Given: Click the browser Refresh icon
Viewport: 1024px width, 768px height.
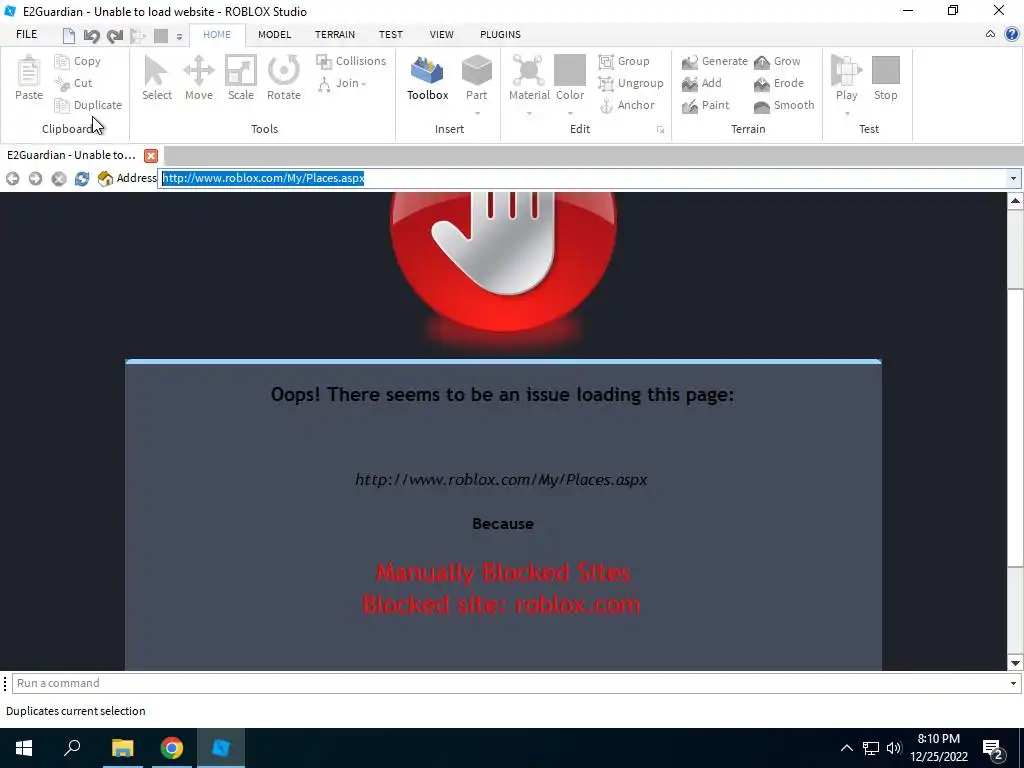Looking at the screenshot, I should click(82, 178).
